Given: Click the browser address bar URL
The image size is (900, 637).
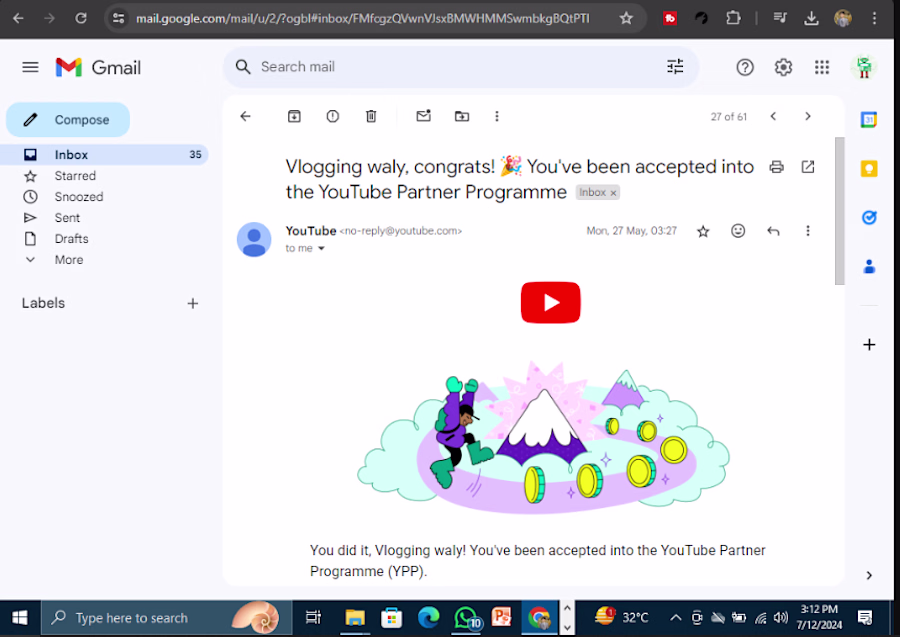Looking at the screenshot, I should pyautogui.click(x=362, y=18).
